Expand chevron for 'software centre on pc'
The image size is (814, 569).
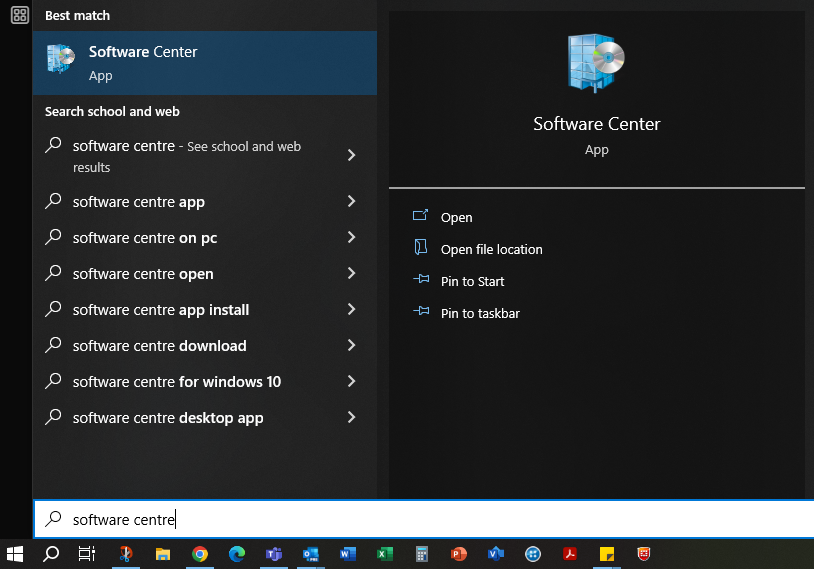tap(351, 237)
